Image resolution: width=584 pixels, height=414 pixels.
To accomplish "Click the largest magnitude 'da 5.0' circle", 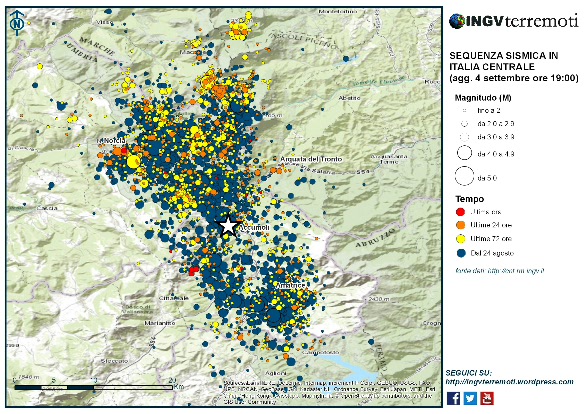I will pos(464,176).
